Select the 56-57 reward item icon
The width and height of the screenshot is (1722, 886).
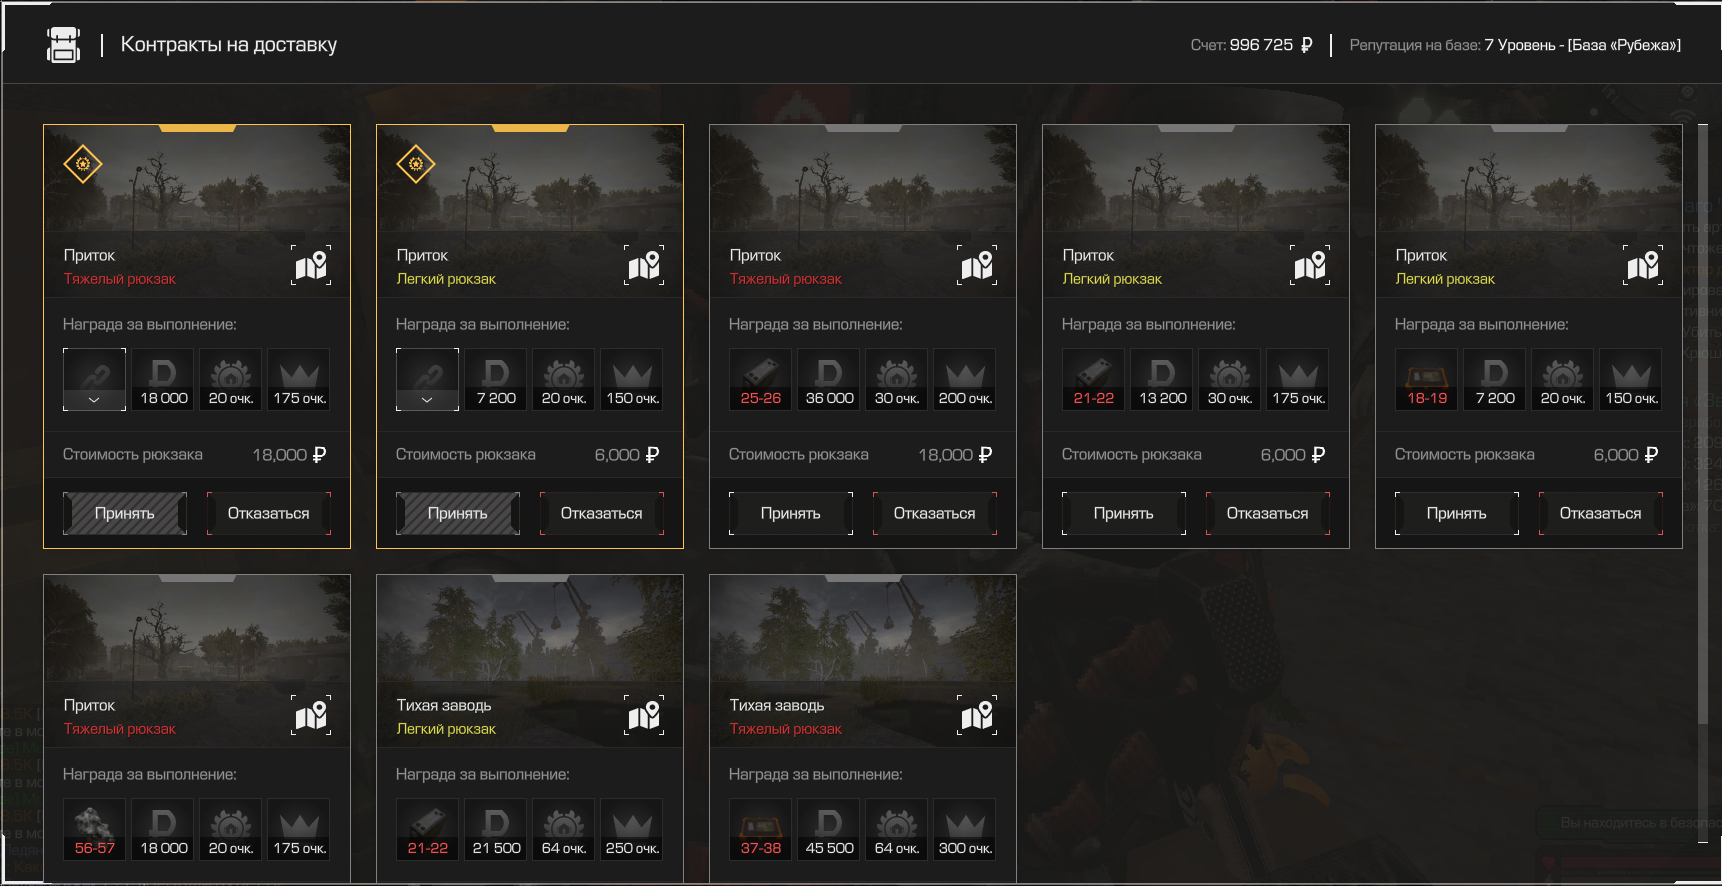pyautogui.click(x=94, y=829)
